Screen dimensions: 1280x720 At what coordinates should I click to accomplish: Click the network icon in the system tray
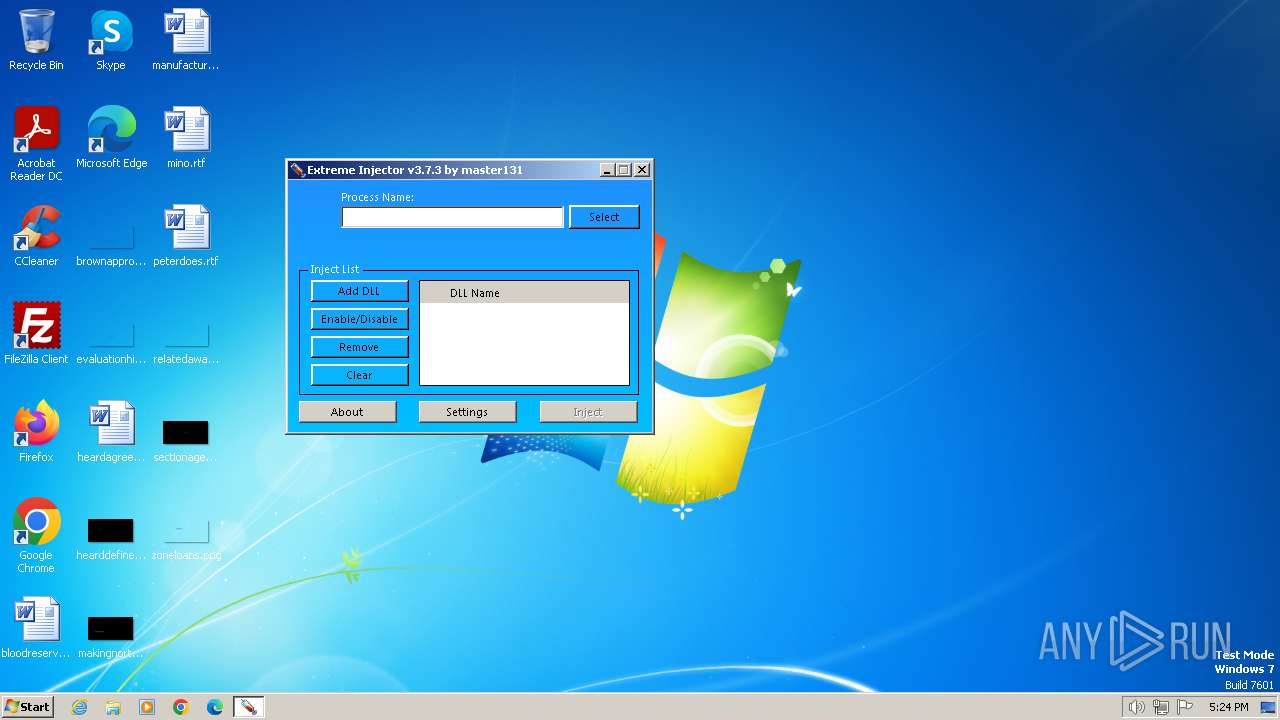(1161, 707)
